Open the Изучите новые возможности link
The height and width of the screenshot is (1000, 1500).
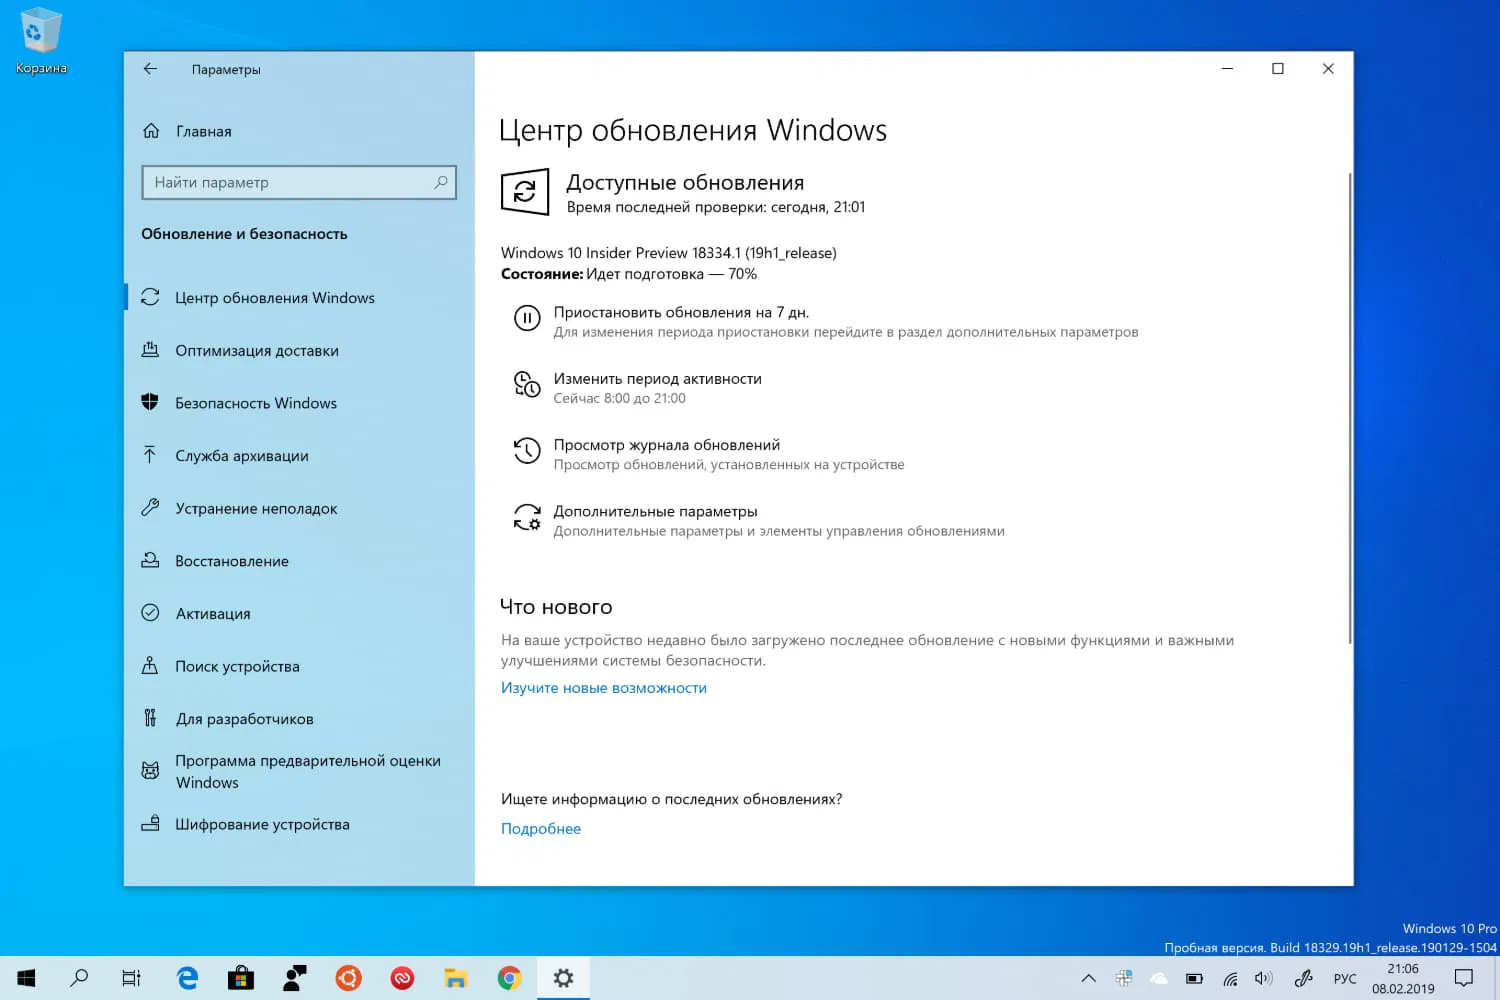coord(604,687)
